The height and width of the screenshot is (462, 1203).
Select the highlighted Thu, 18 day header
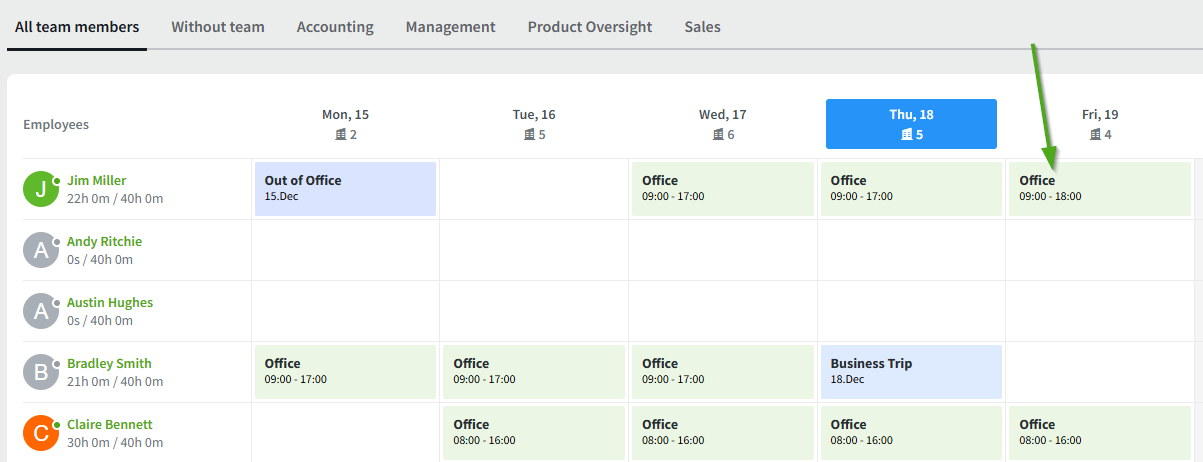click(x=911, y=124)
